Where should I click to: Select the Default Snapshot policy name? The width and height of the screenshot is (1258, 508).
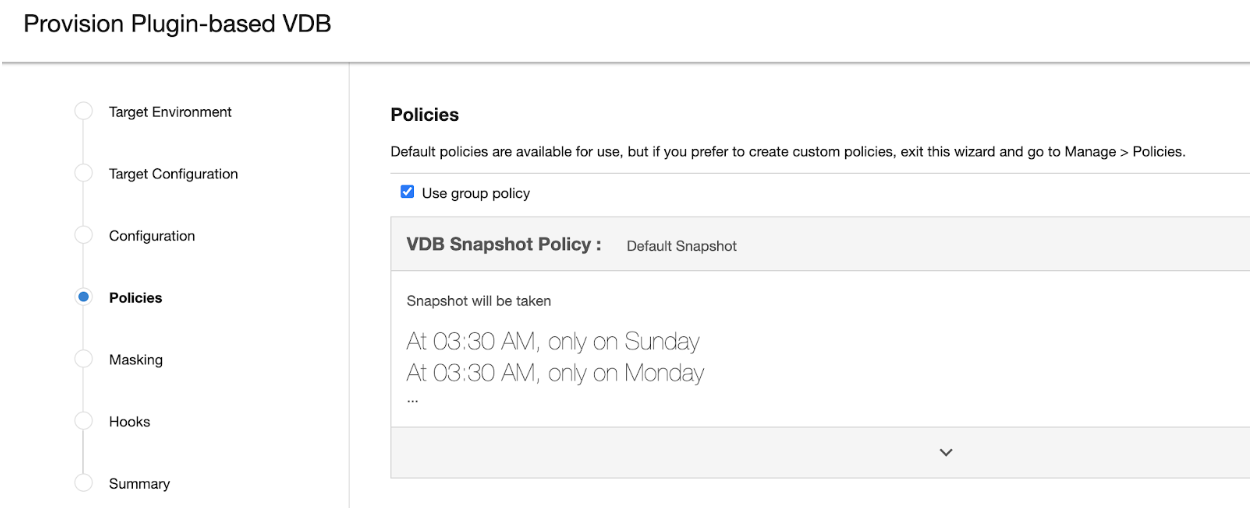point(681,246)
